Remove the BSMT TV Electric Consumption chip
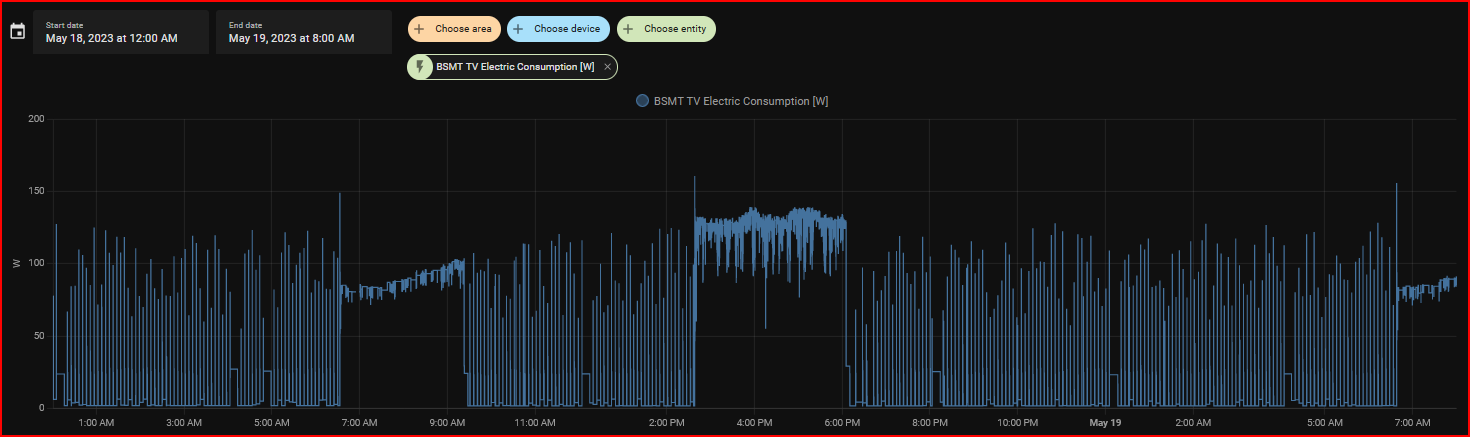This screenshot has height=437, width=1470. coord(607,67)
